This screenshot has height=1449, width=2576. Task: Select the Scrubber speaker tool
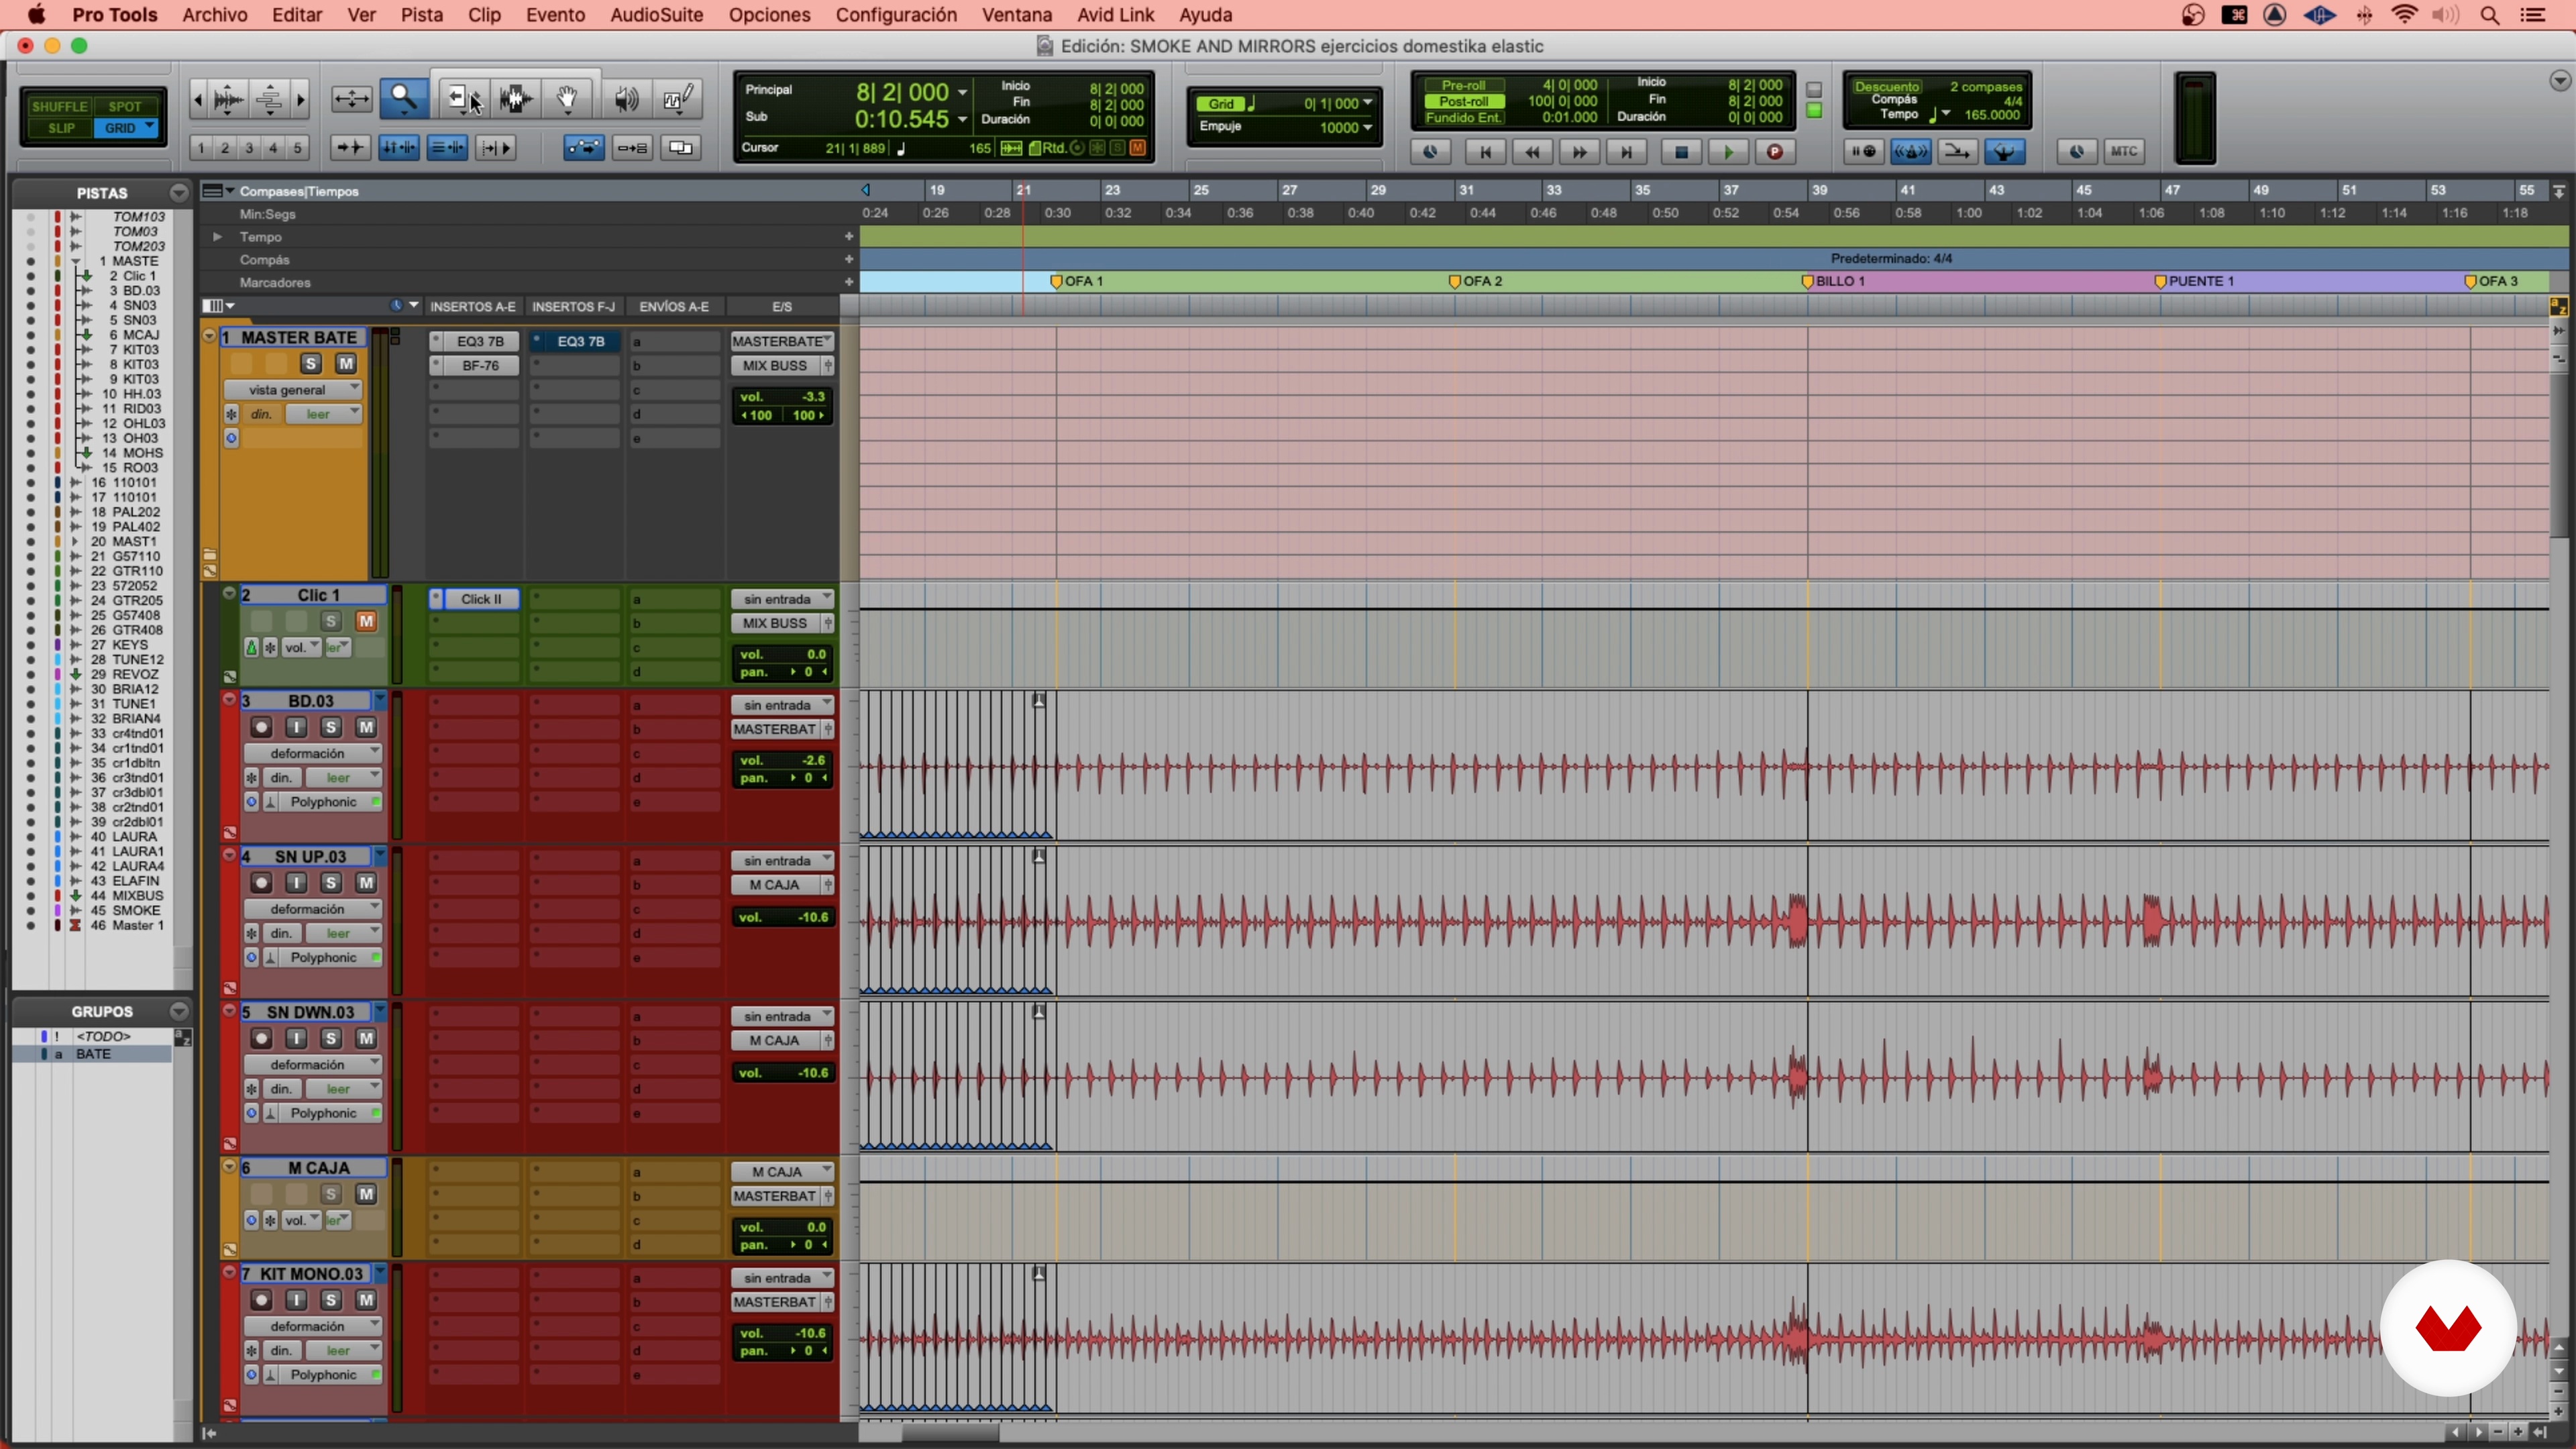627,98
